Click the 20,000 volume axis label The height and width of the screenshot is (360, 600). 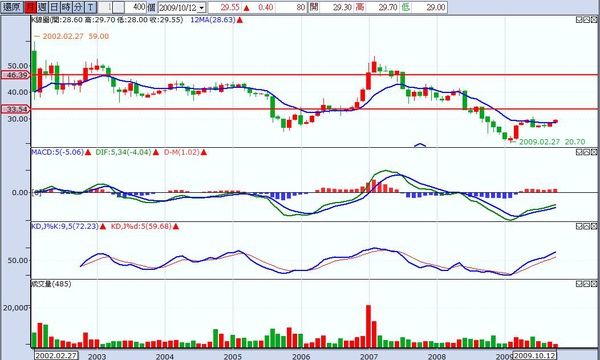16,308
